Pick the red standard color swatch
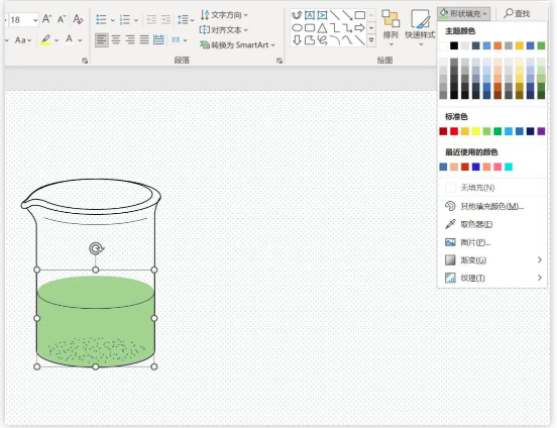Viewport: 557px width, 428px height. point(454,131)
